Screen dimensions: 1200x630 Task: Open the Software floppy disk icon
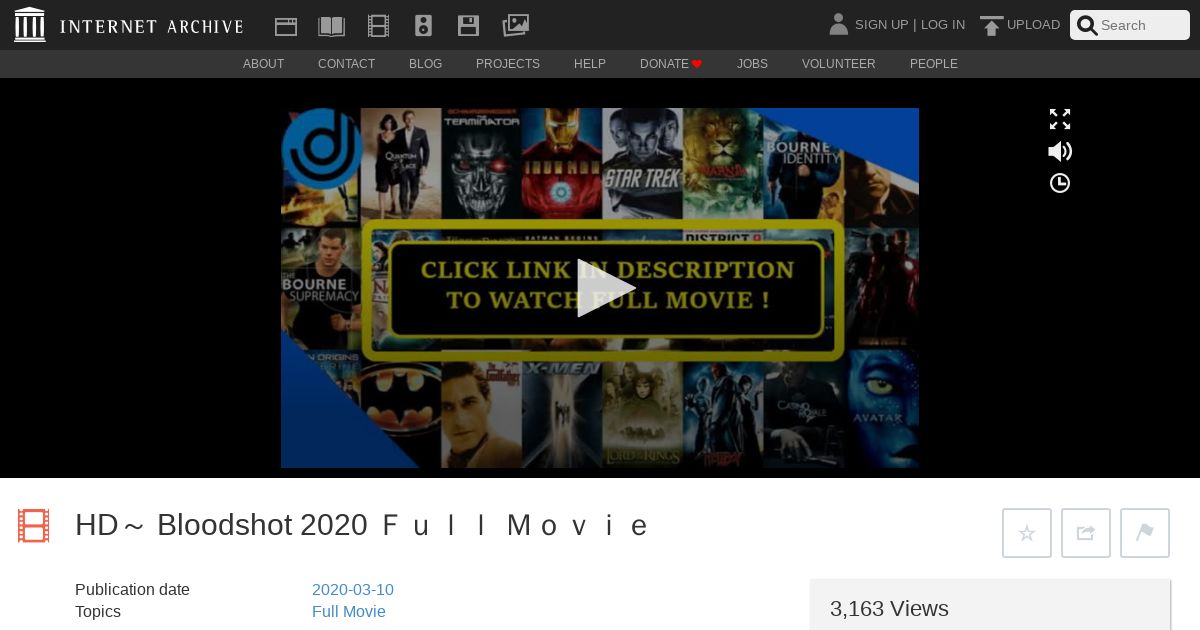click(x=468, y=26)
